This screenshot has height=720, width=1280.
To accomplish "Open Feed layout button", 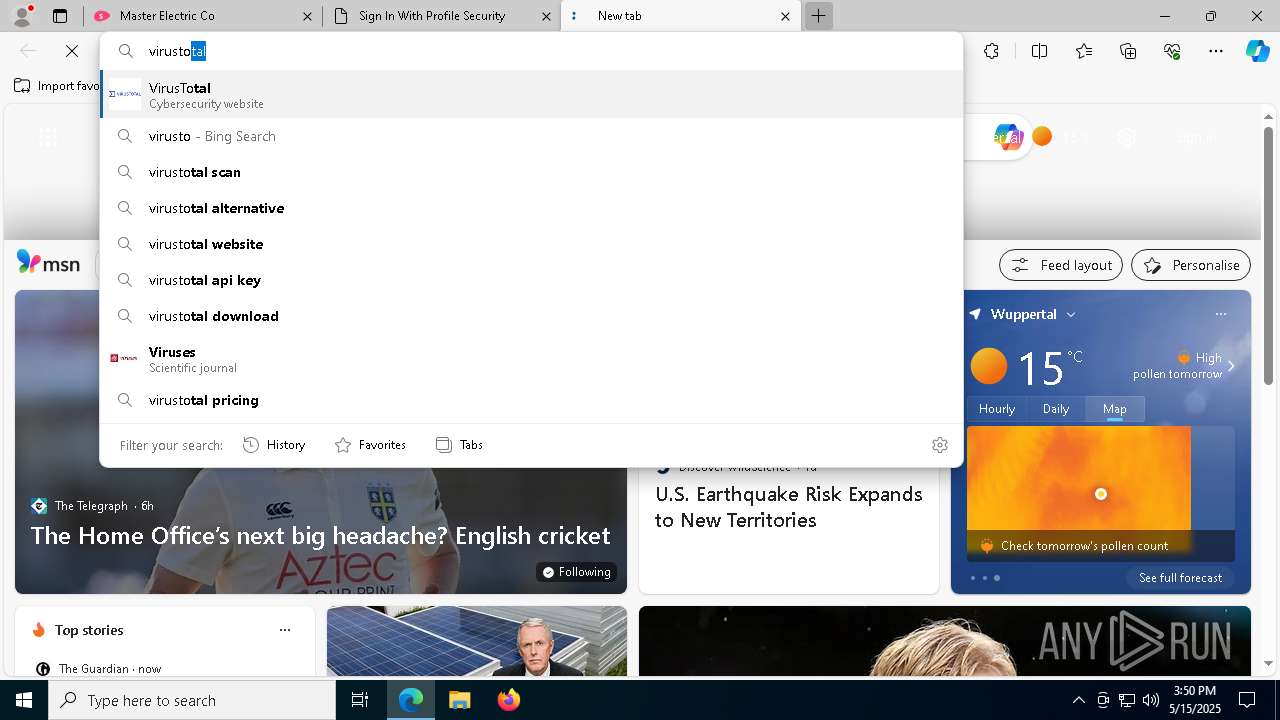I will click(x=1061, y=265).
